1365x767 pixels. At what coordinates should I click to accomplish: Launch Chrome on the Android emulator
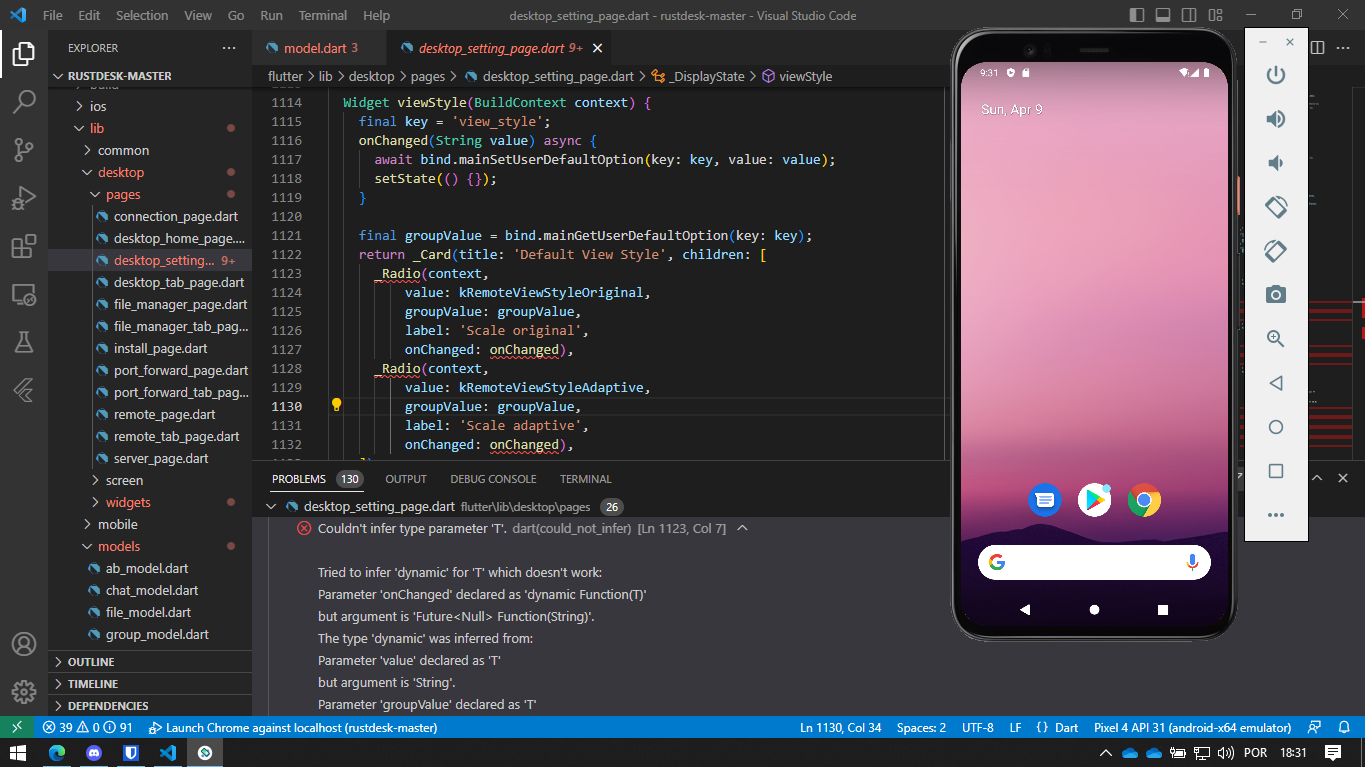tap(1143, 500)
